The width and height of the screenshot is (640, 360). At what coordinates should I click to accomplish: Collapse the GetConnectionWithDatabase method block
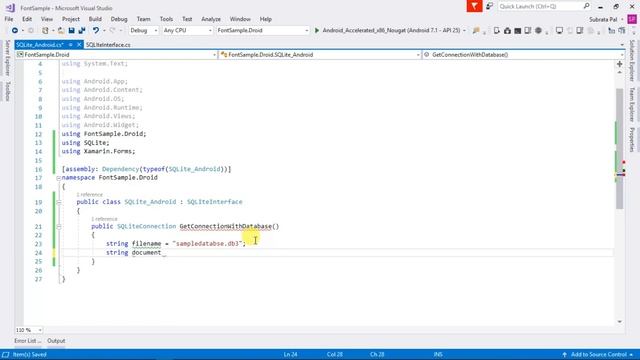[x=58, y=227]
